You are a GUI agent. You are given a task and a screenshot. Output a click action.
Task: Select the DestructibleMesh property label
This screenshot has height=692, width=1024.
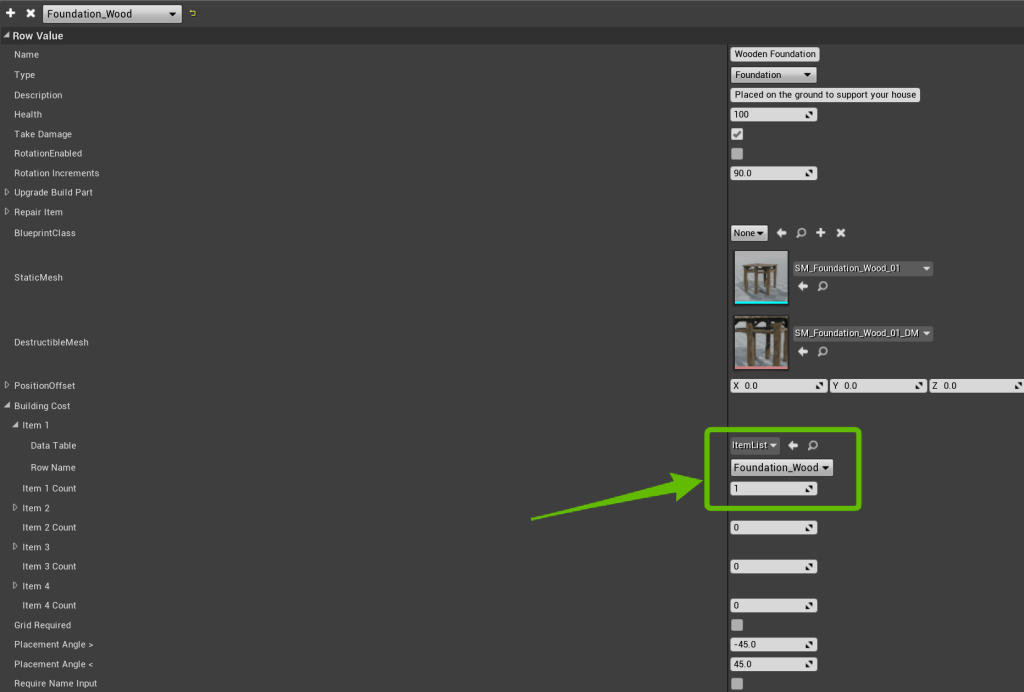click(51, 342)
